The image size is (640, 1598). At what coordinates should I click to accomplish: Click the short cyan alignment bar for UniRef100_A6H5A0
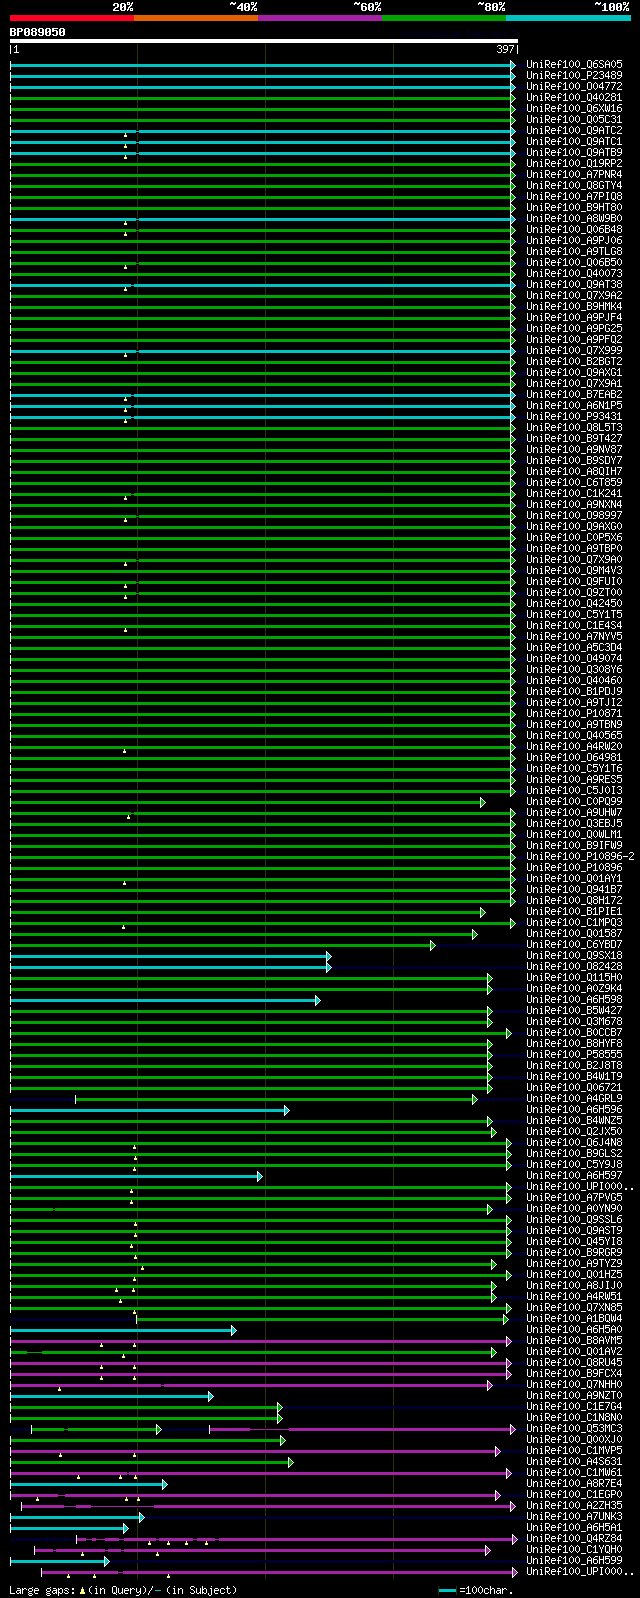(123, 1330)
